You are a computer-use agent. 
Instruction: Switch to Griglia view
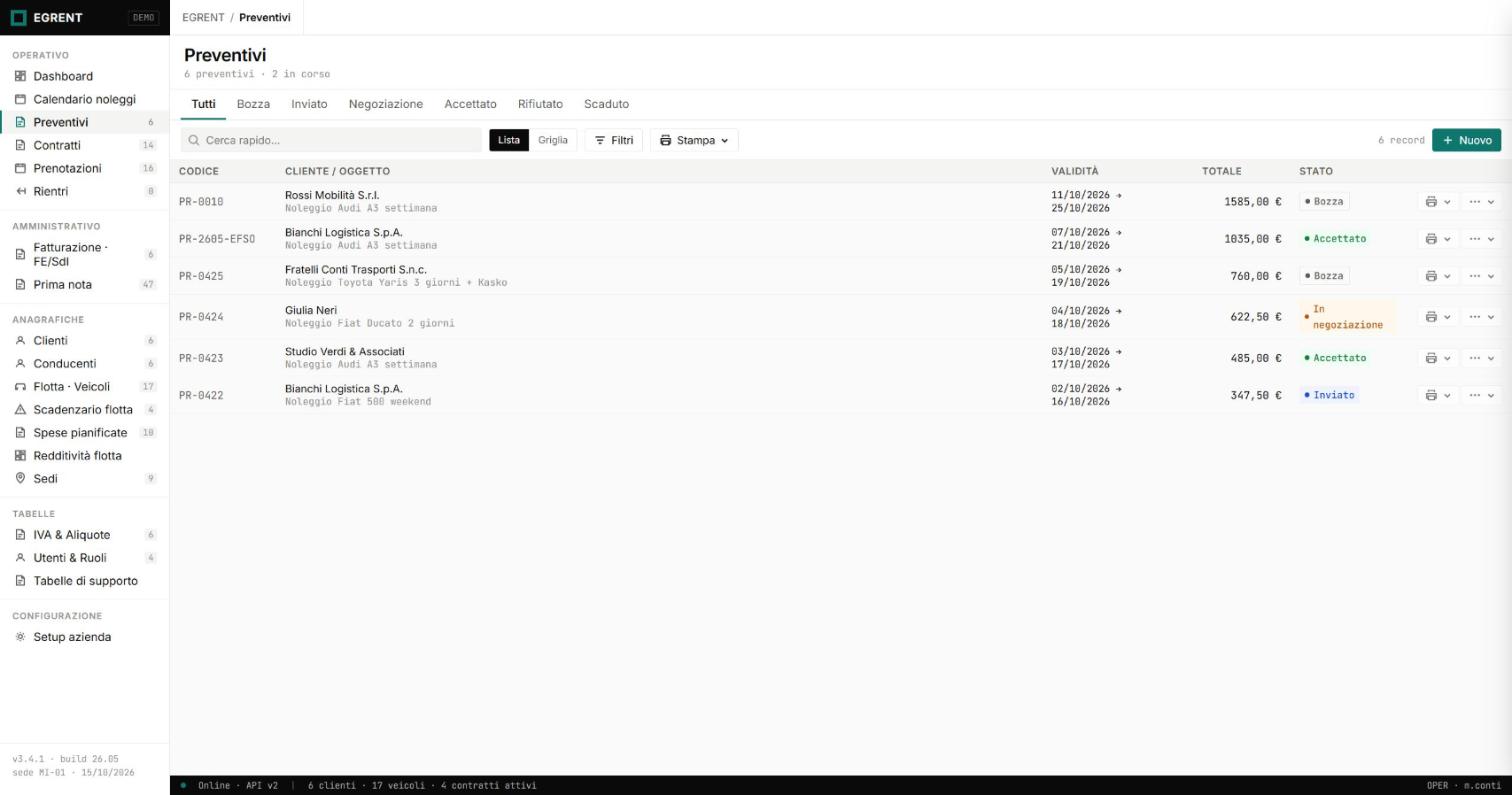[x=553, y=140]
